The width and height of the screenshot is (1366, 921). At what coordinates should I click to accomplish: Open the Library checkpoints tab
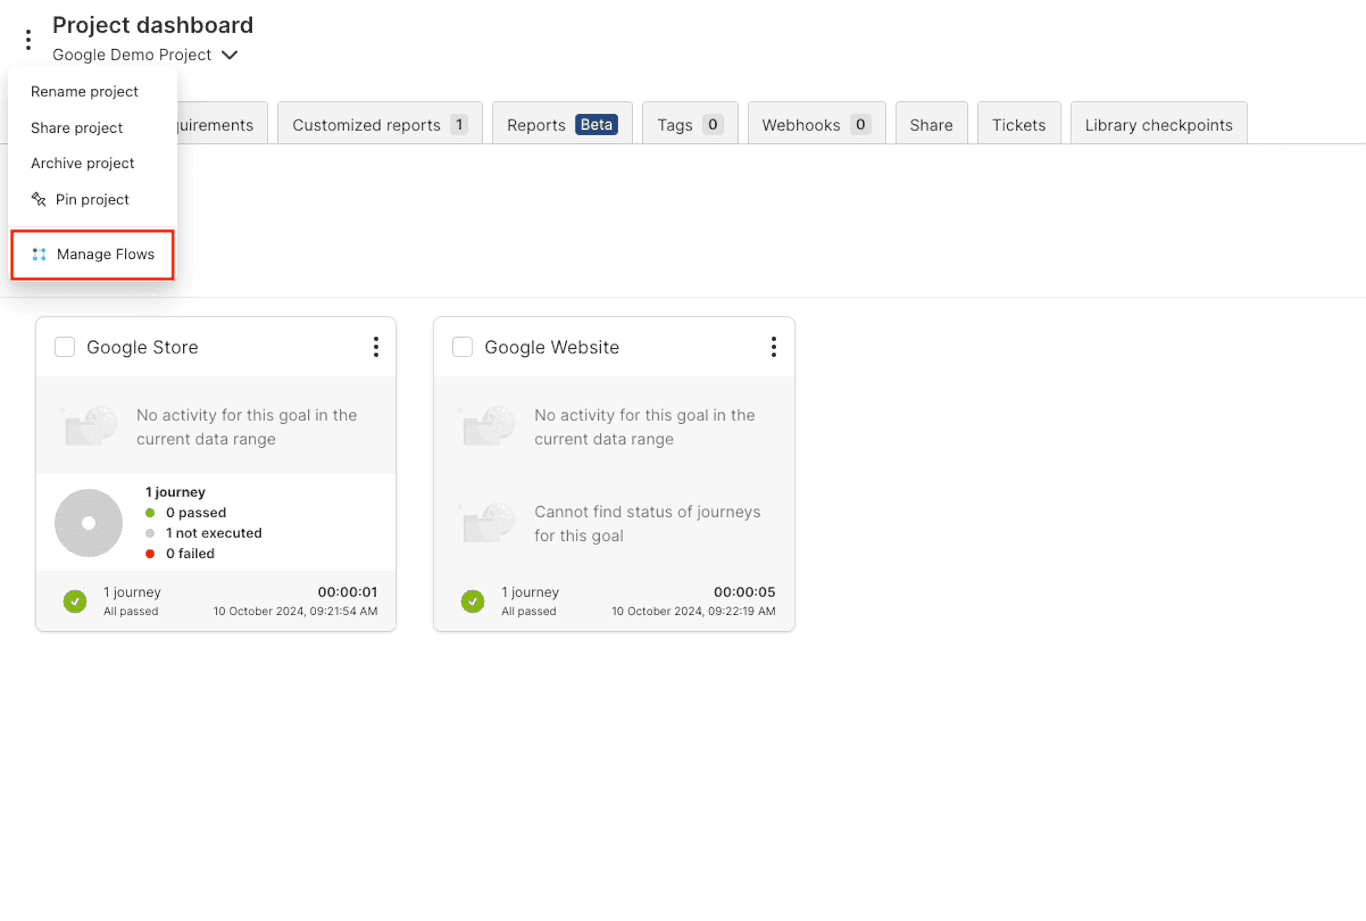[x=1158, y=125]
